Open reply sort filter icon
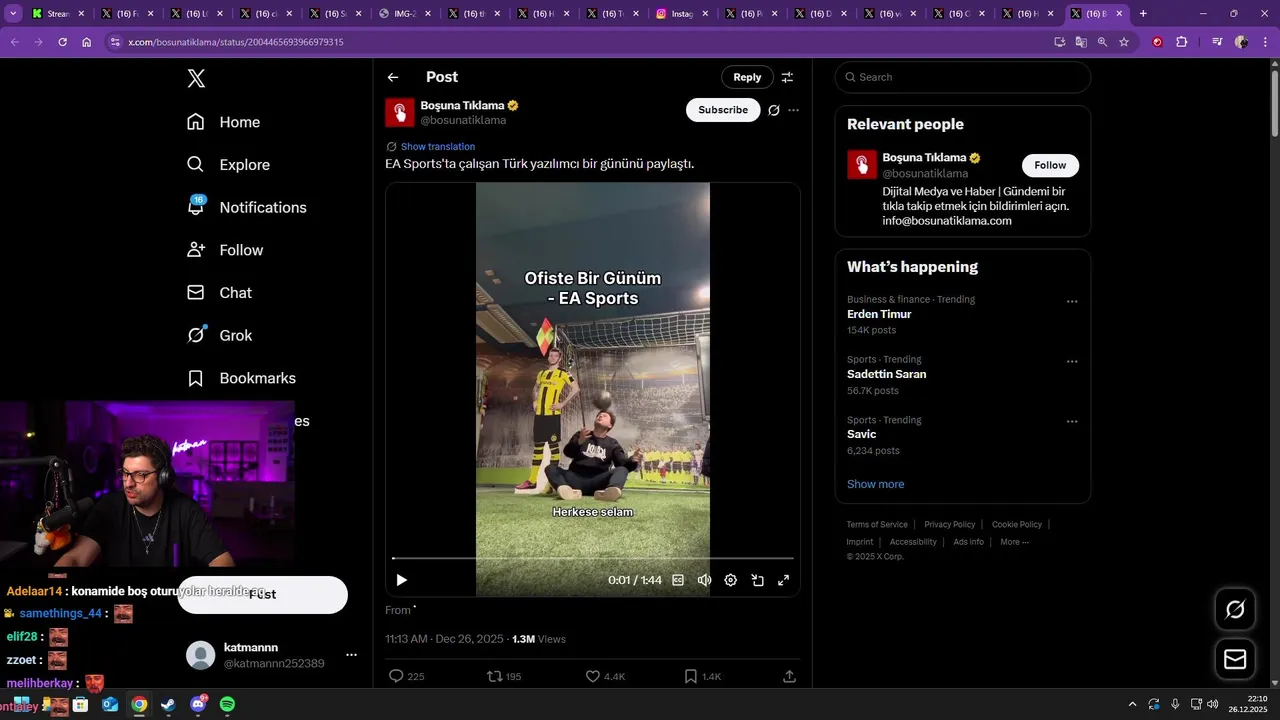 click(x=787, y=77)
